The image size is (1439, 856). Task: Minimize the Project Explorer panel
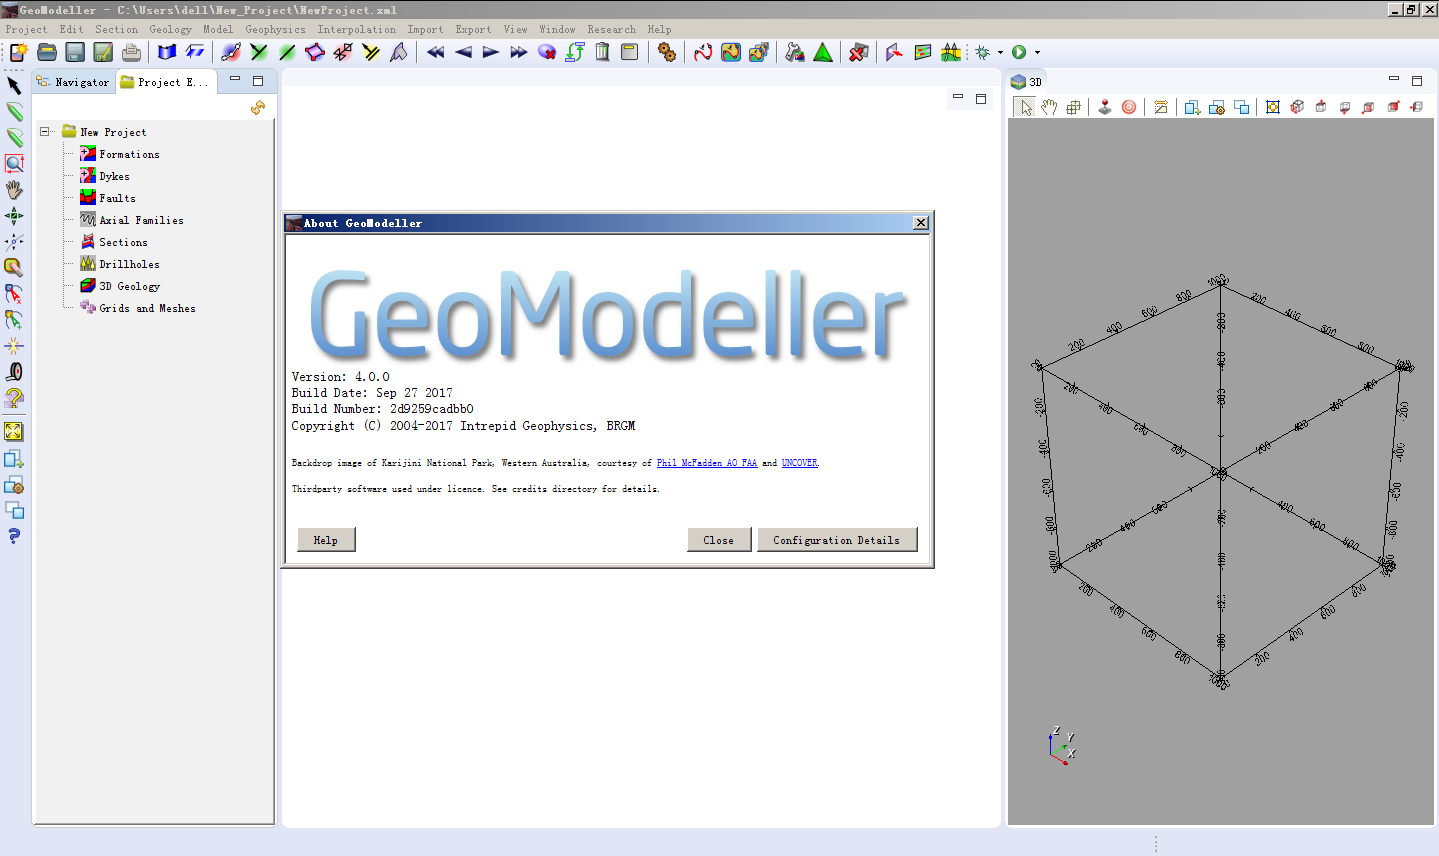click(x=235, y=80)
